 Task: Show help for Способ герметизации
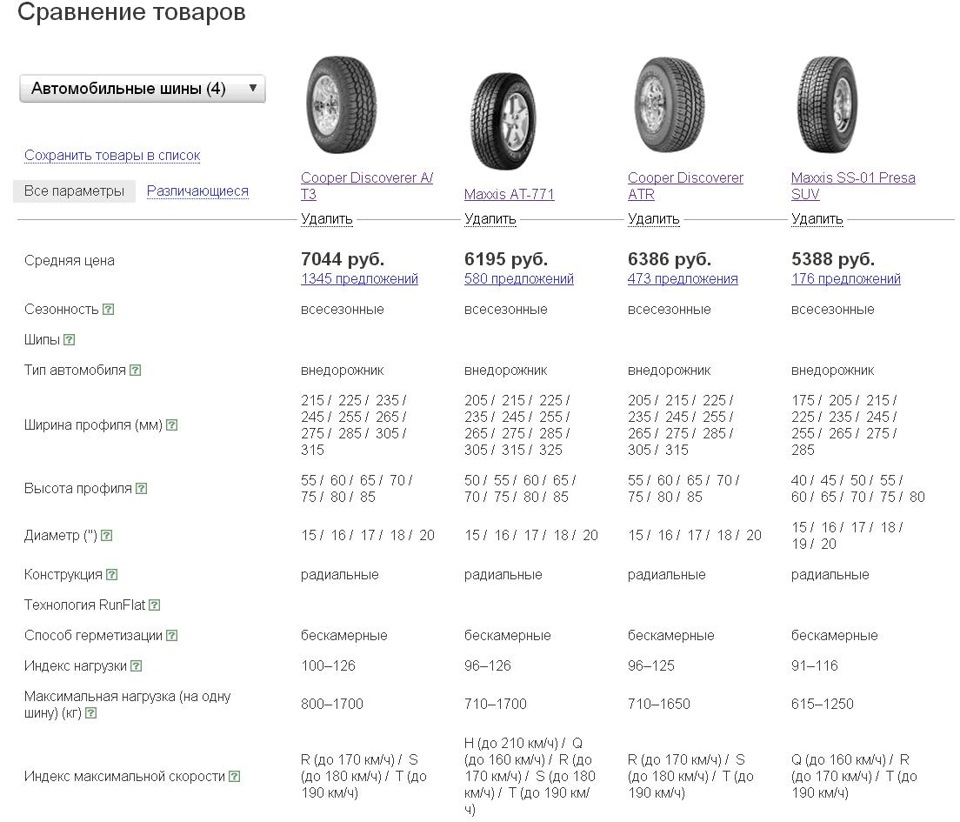point(172,636)
